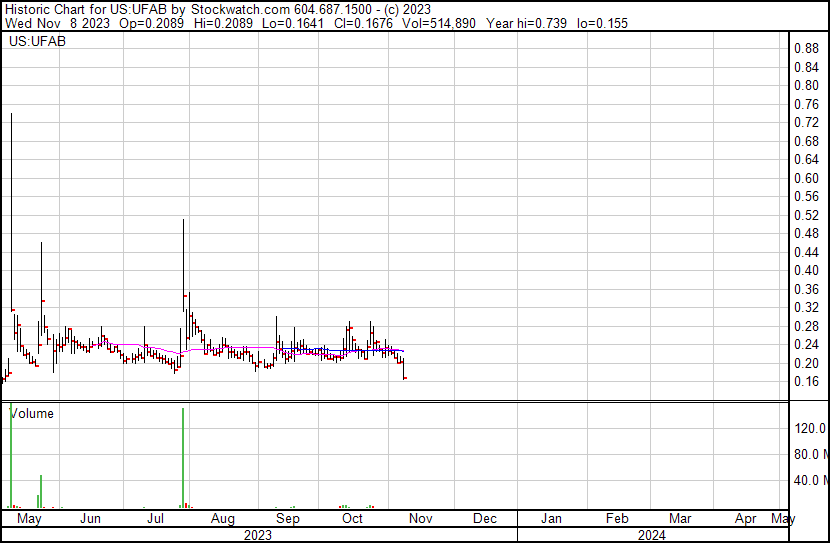This screenshot has width=830, height=543.
Task: Select the 0.40 price axis value
Action: (x=806, y=270)
